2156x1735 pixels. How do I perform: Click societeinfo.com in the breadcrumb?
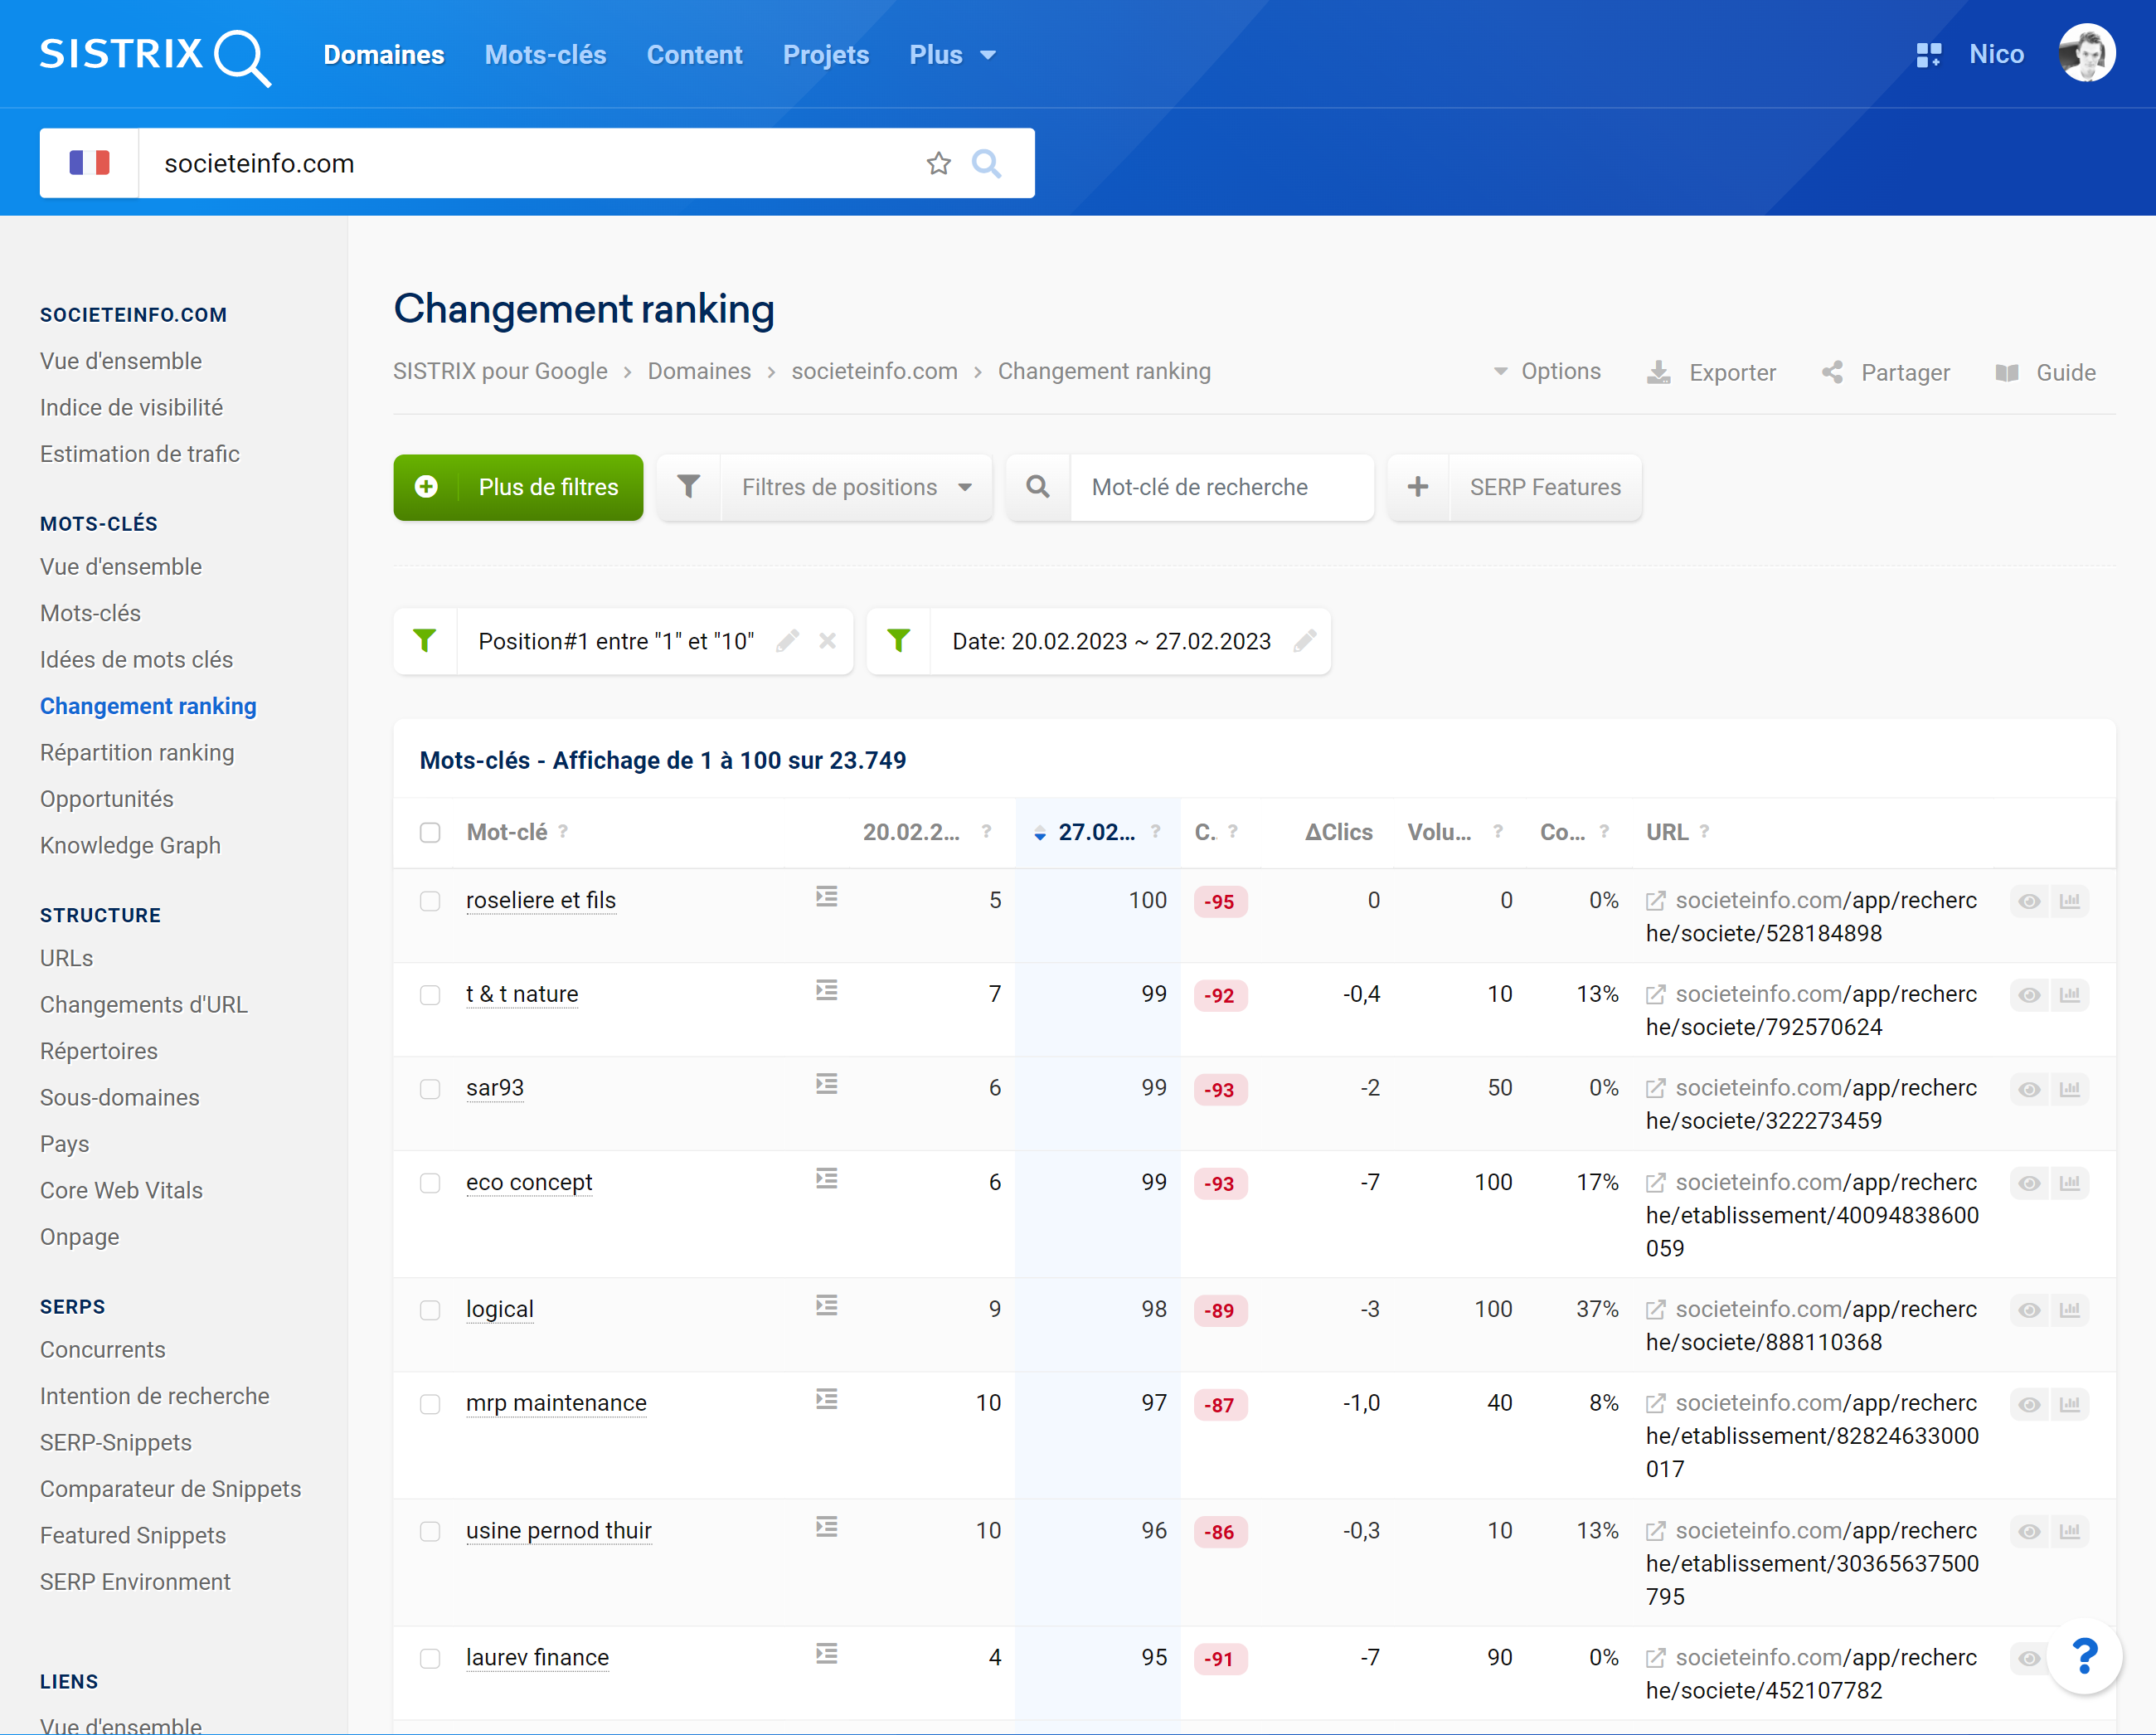874,371
